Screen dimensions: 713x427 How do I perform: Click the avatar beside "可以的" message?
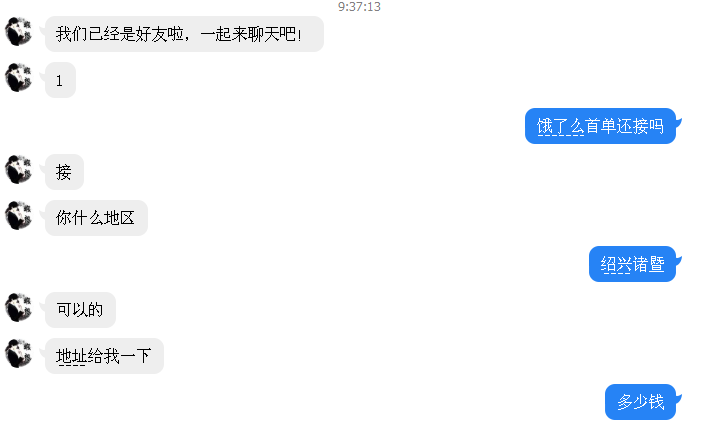tap(19, 307)
